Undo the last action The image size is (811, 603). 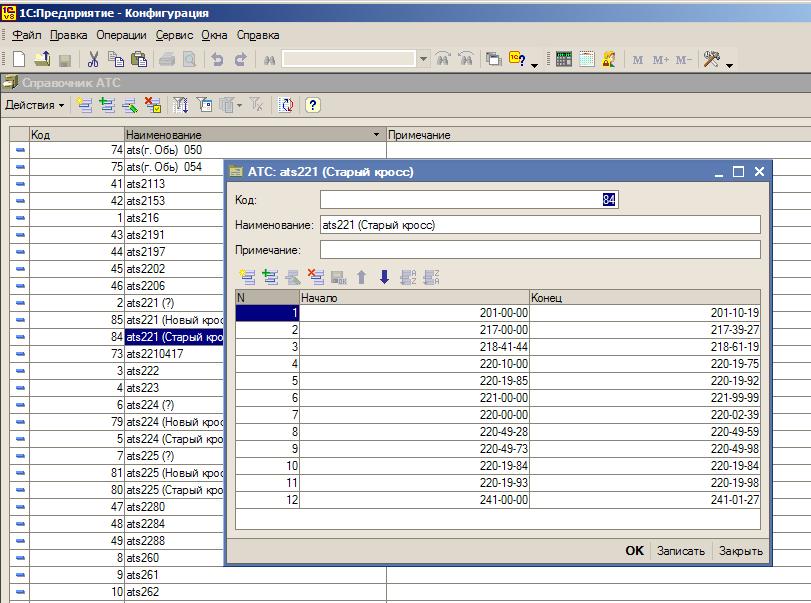[218, 59]
